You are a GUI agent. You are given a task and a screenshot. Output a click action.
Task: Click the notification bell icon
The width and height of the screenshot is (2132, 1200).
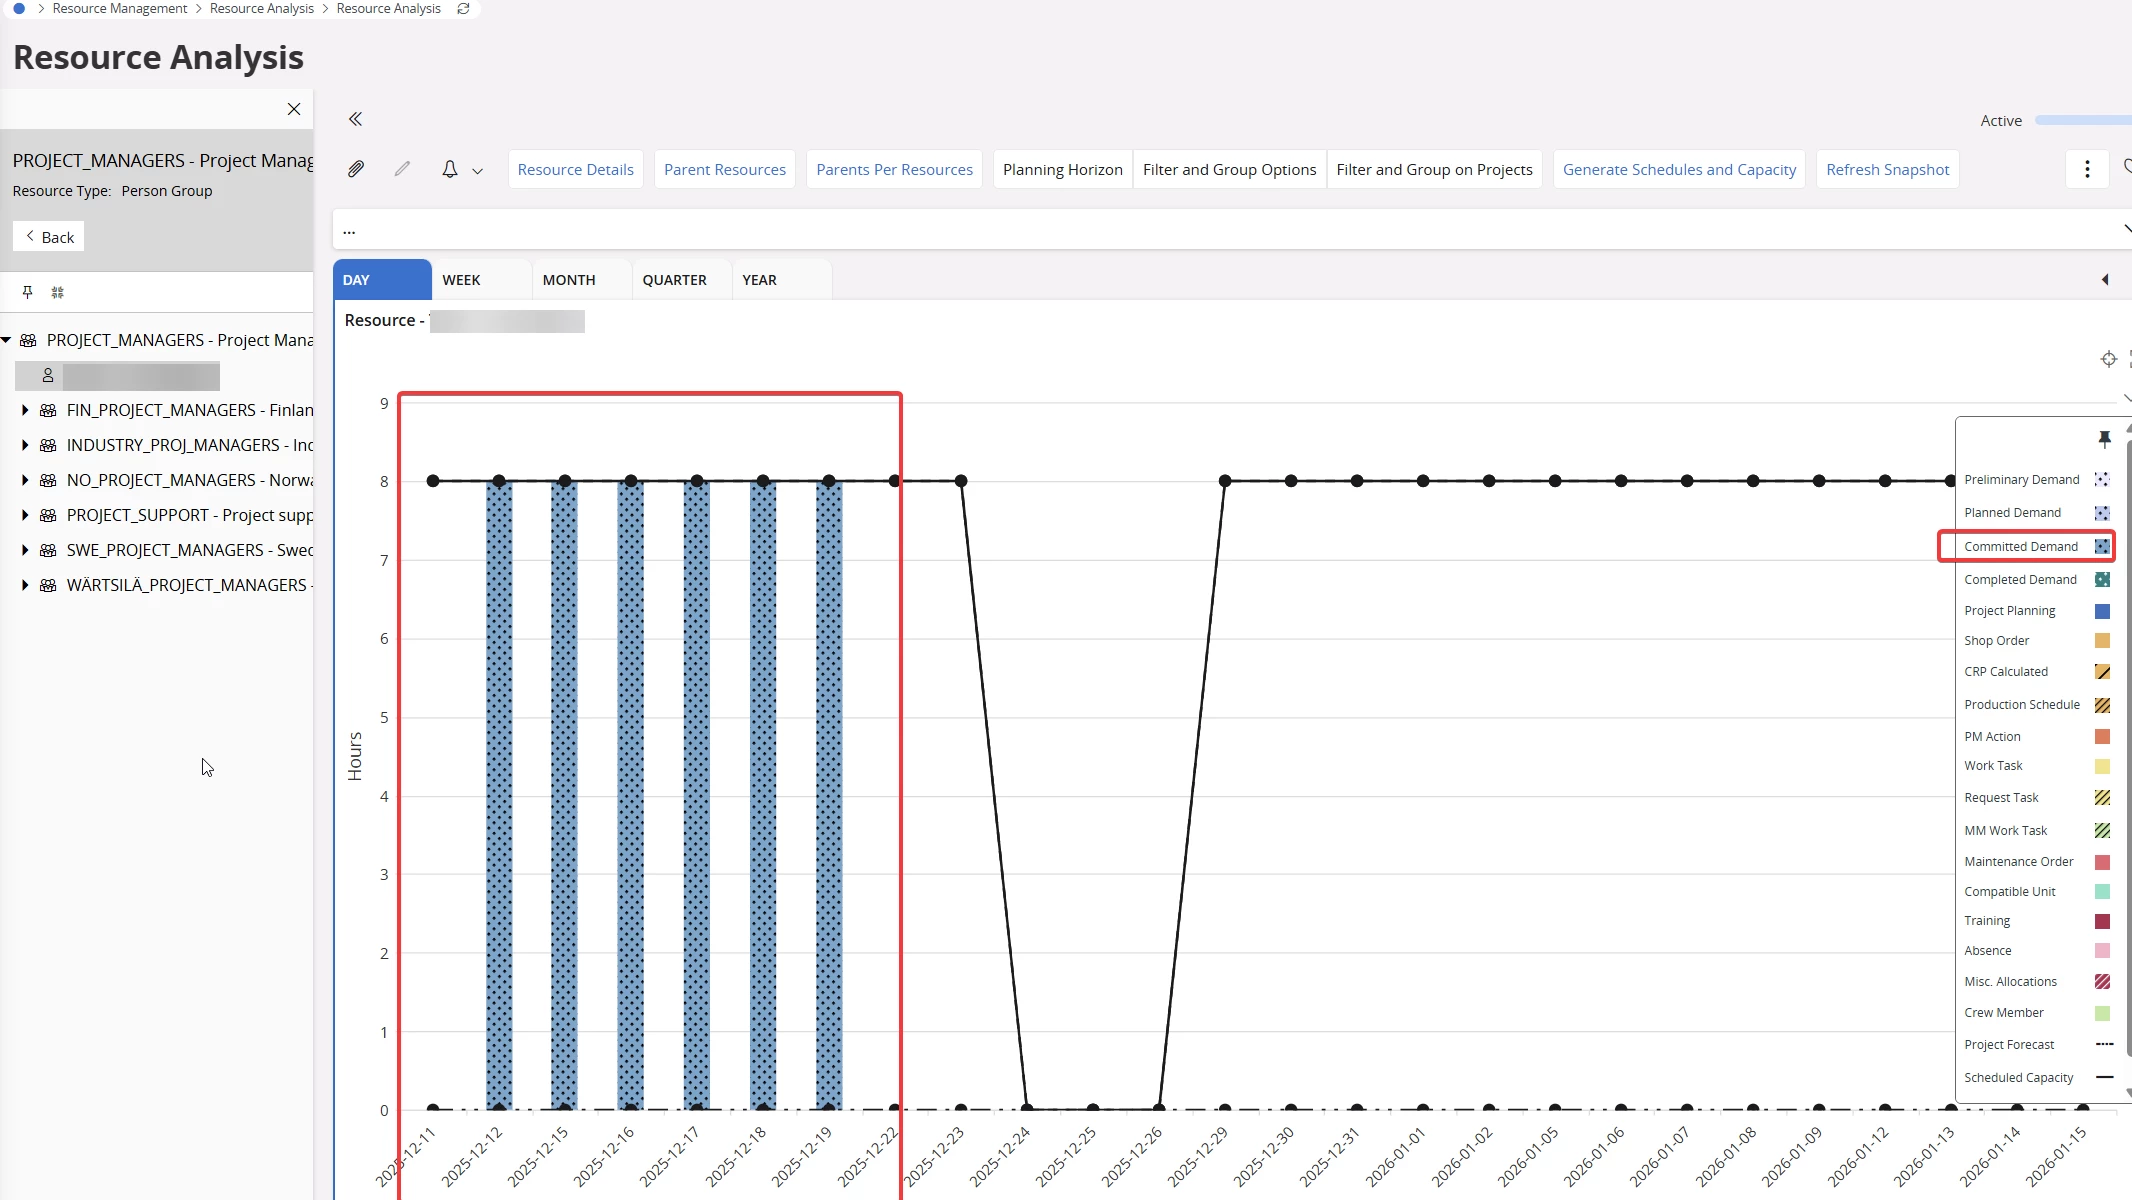[450, 169]
